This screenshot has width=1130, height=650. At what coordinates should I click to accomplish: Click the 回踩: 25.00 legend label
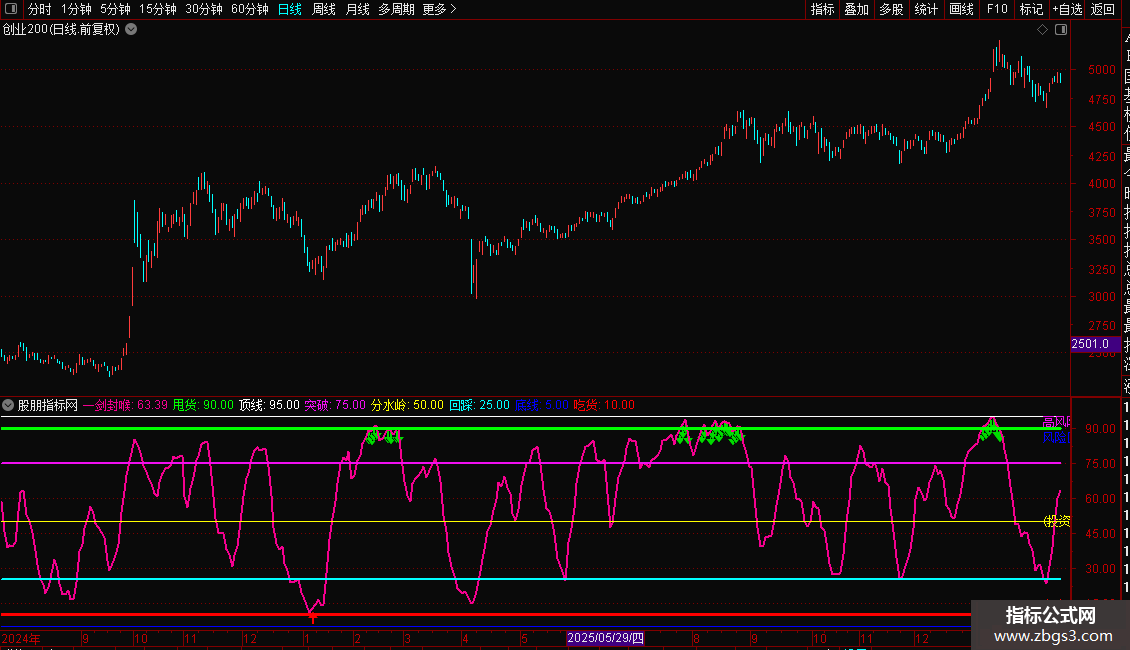pos(479,405)
